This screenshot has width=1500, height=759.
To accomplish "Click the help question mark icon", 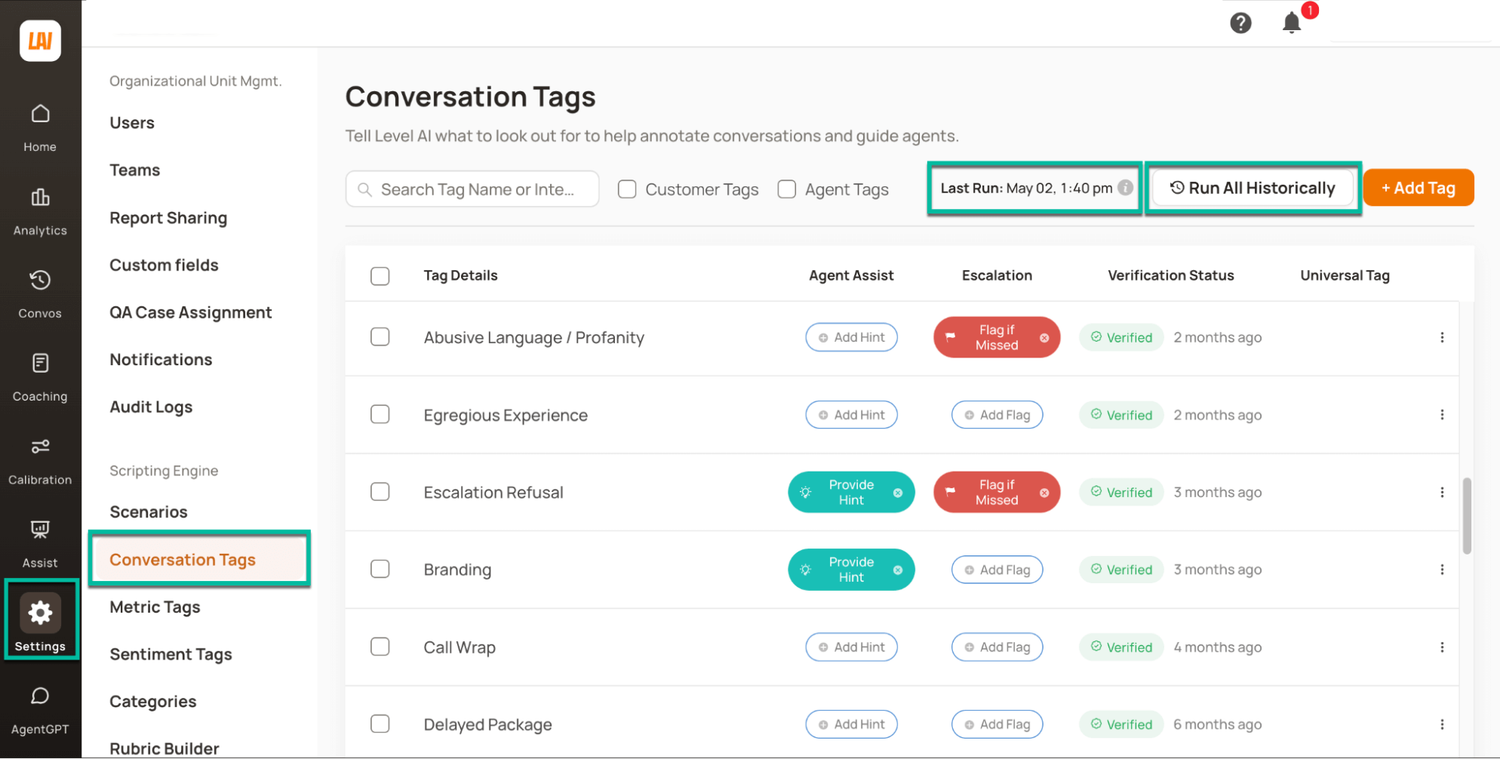I will [x=1241, y=23].
